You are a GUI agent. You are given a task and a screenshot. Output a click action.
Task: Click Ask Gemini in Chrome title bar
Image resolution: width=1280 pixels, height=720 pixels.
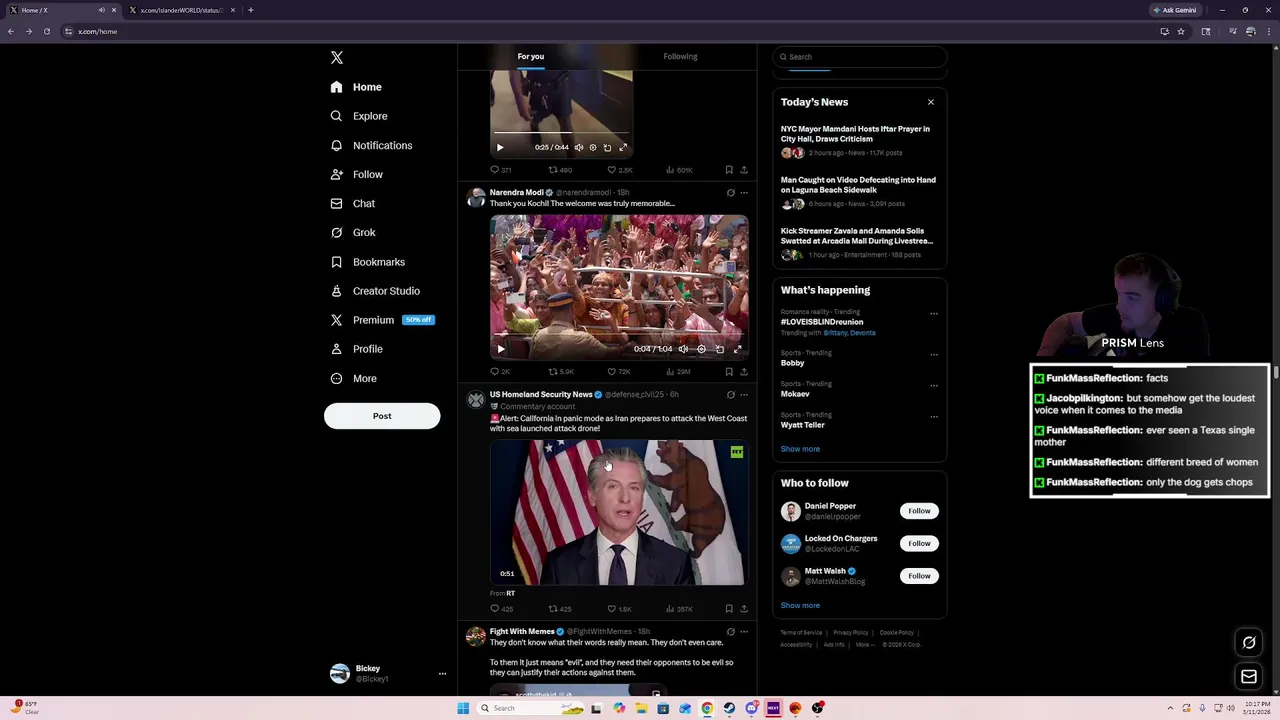1175,10
